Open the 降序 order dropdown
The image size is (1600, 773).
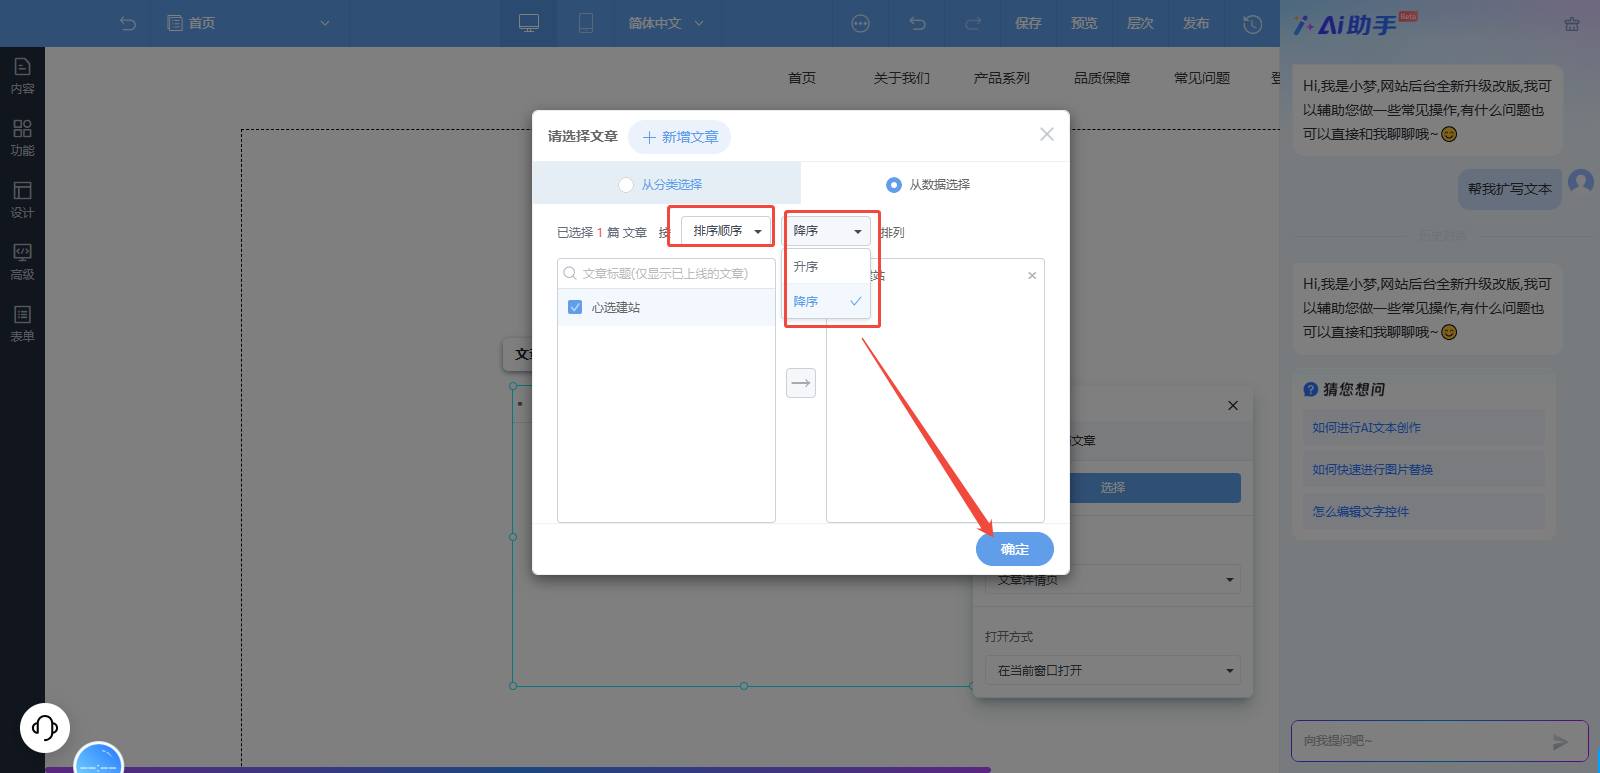pos(827,231)
